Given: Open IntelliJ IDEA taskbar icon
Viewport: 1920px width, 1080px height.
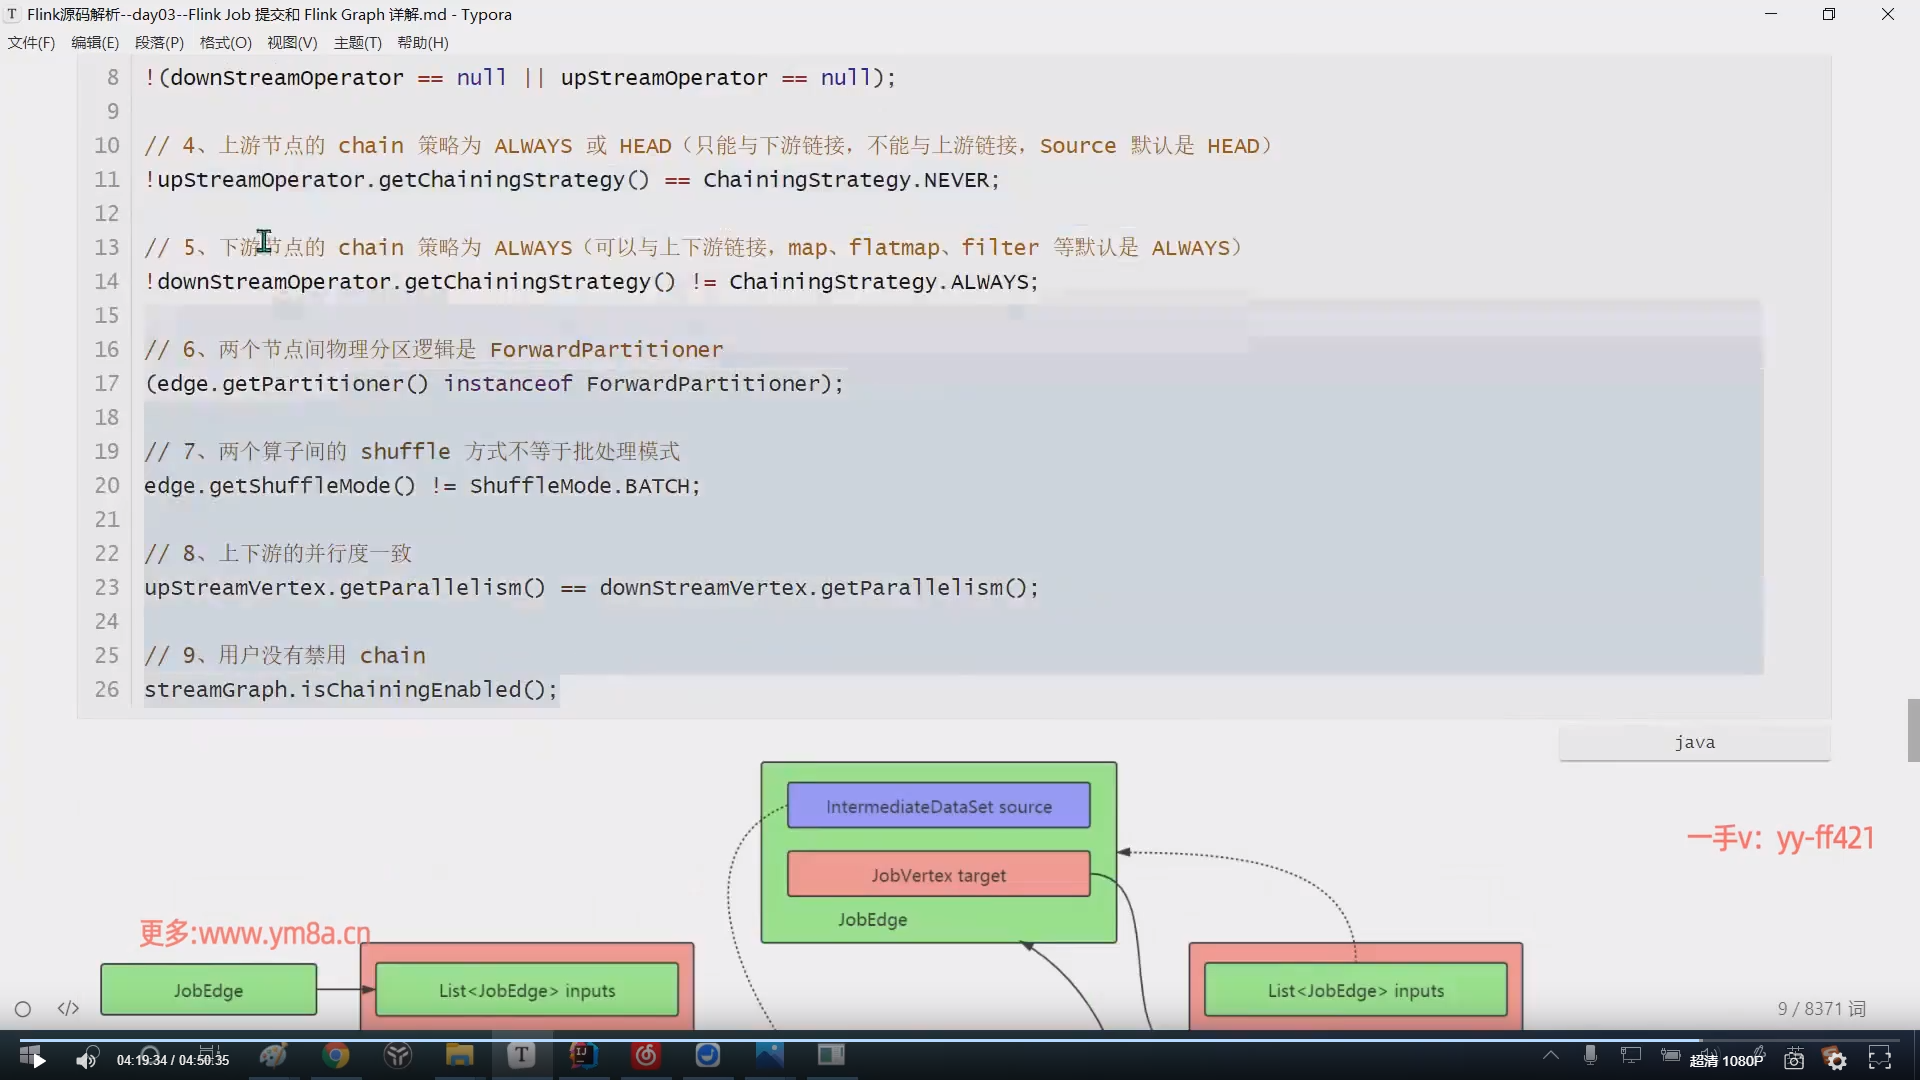Looking at the screenshot, I should click(583, 1056).
